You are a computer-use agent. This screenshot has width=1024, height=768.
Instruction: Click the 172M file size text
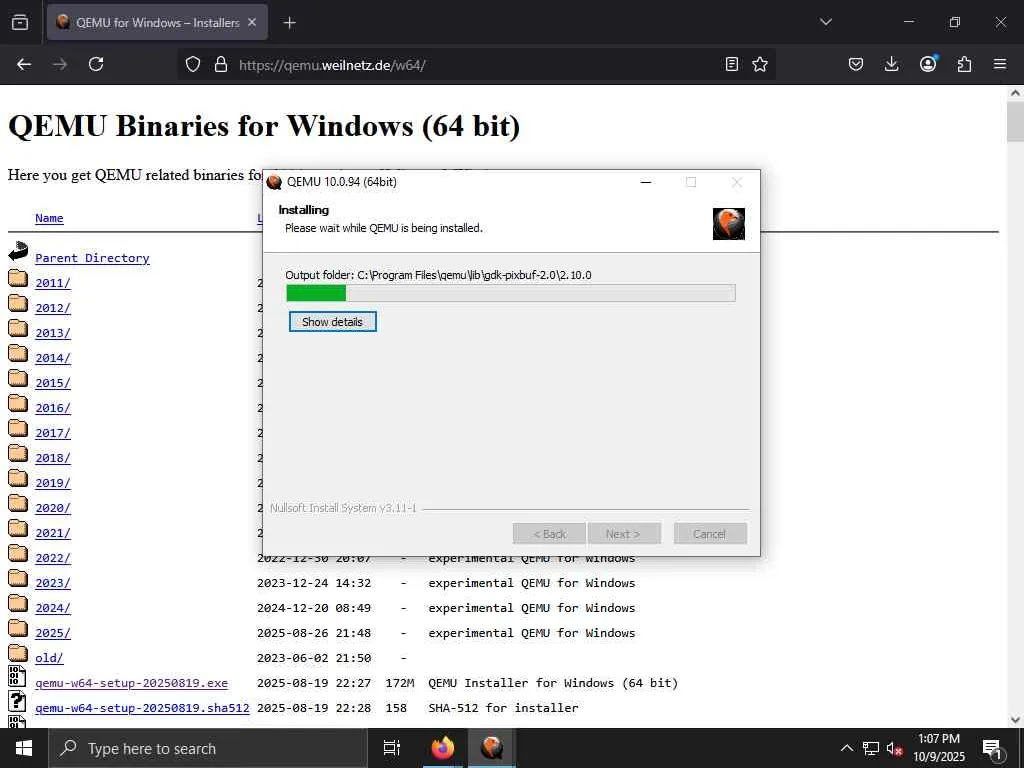click(x=400, y=683)
